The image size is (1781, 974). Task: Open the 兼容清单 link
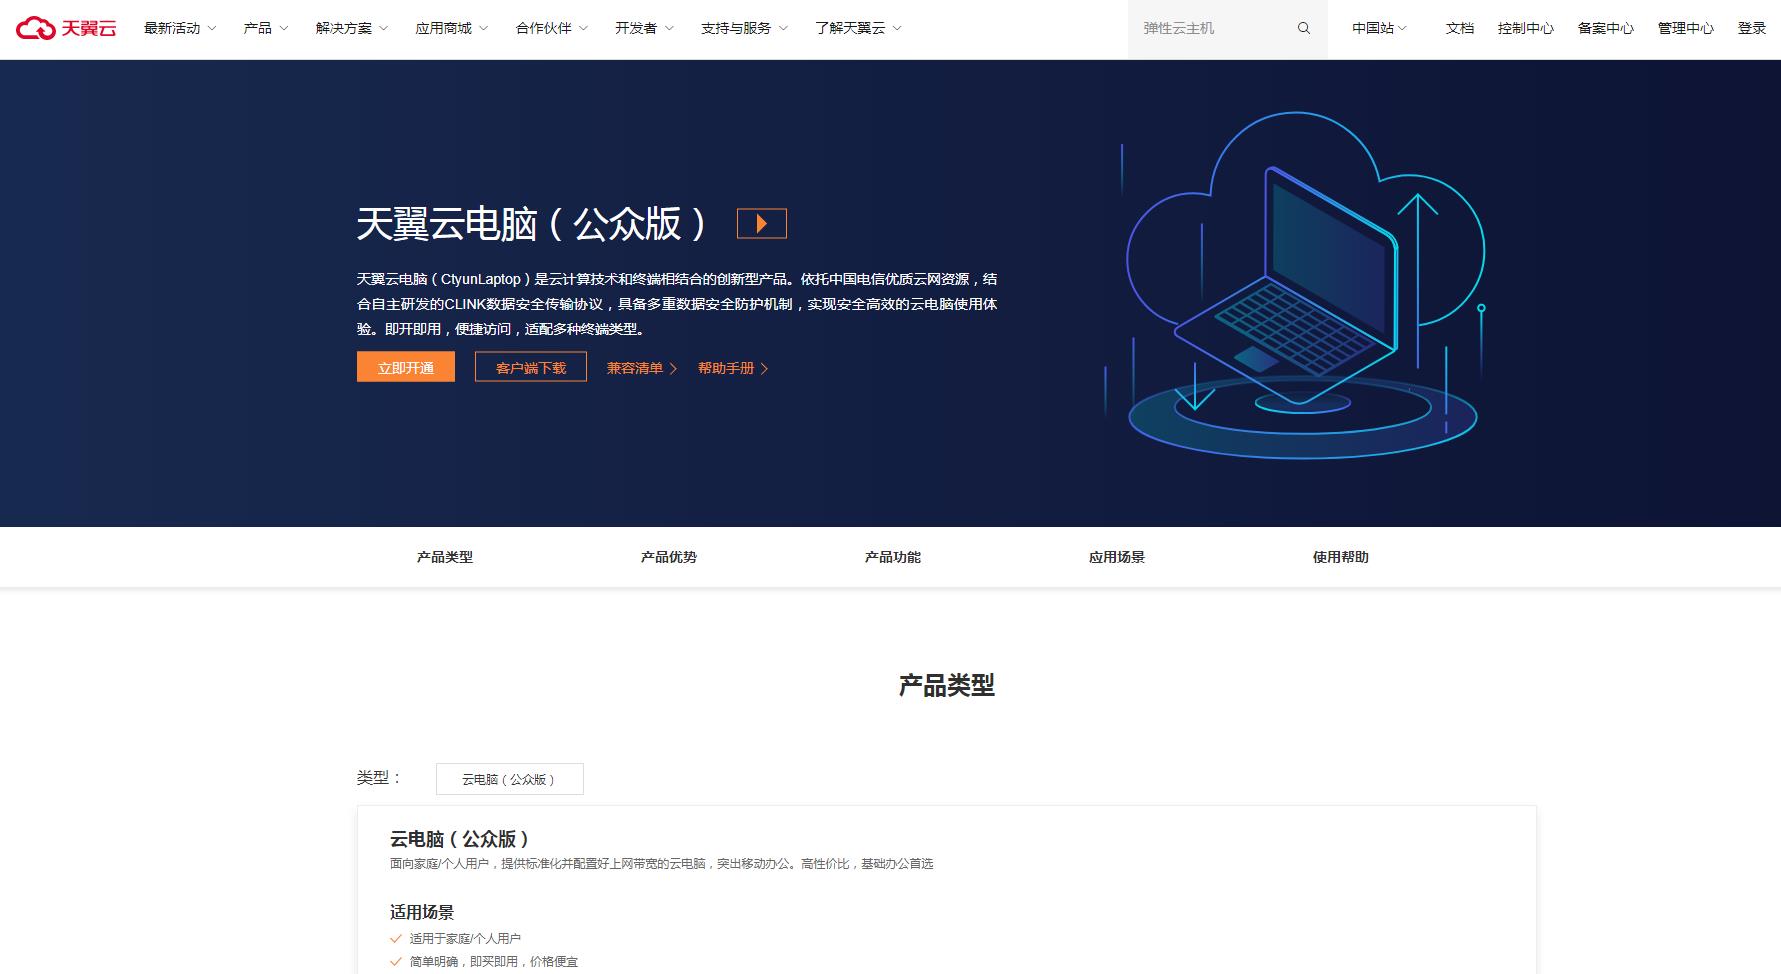642,368
